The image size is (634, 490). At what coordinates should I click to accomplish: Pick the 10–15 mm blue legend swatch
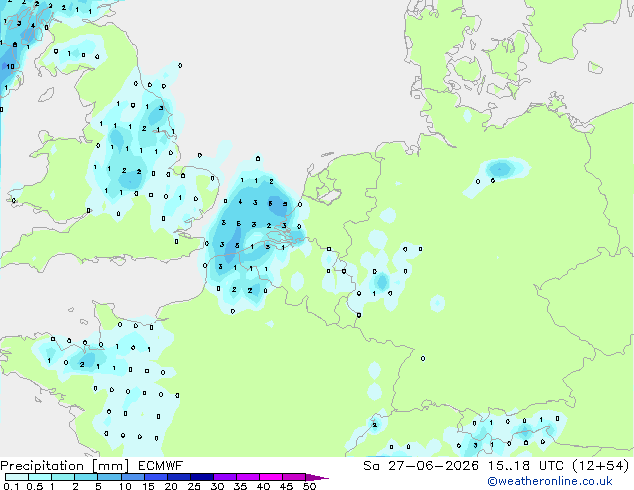point(132,477)
